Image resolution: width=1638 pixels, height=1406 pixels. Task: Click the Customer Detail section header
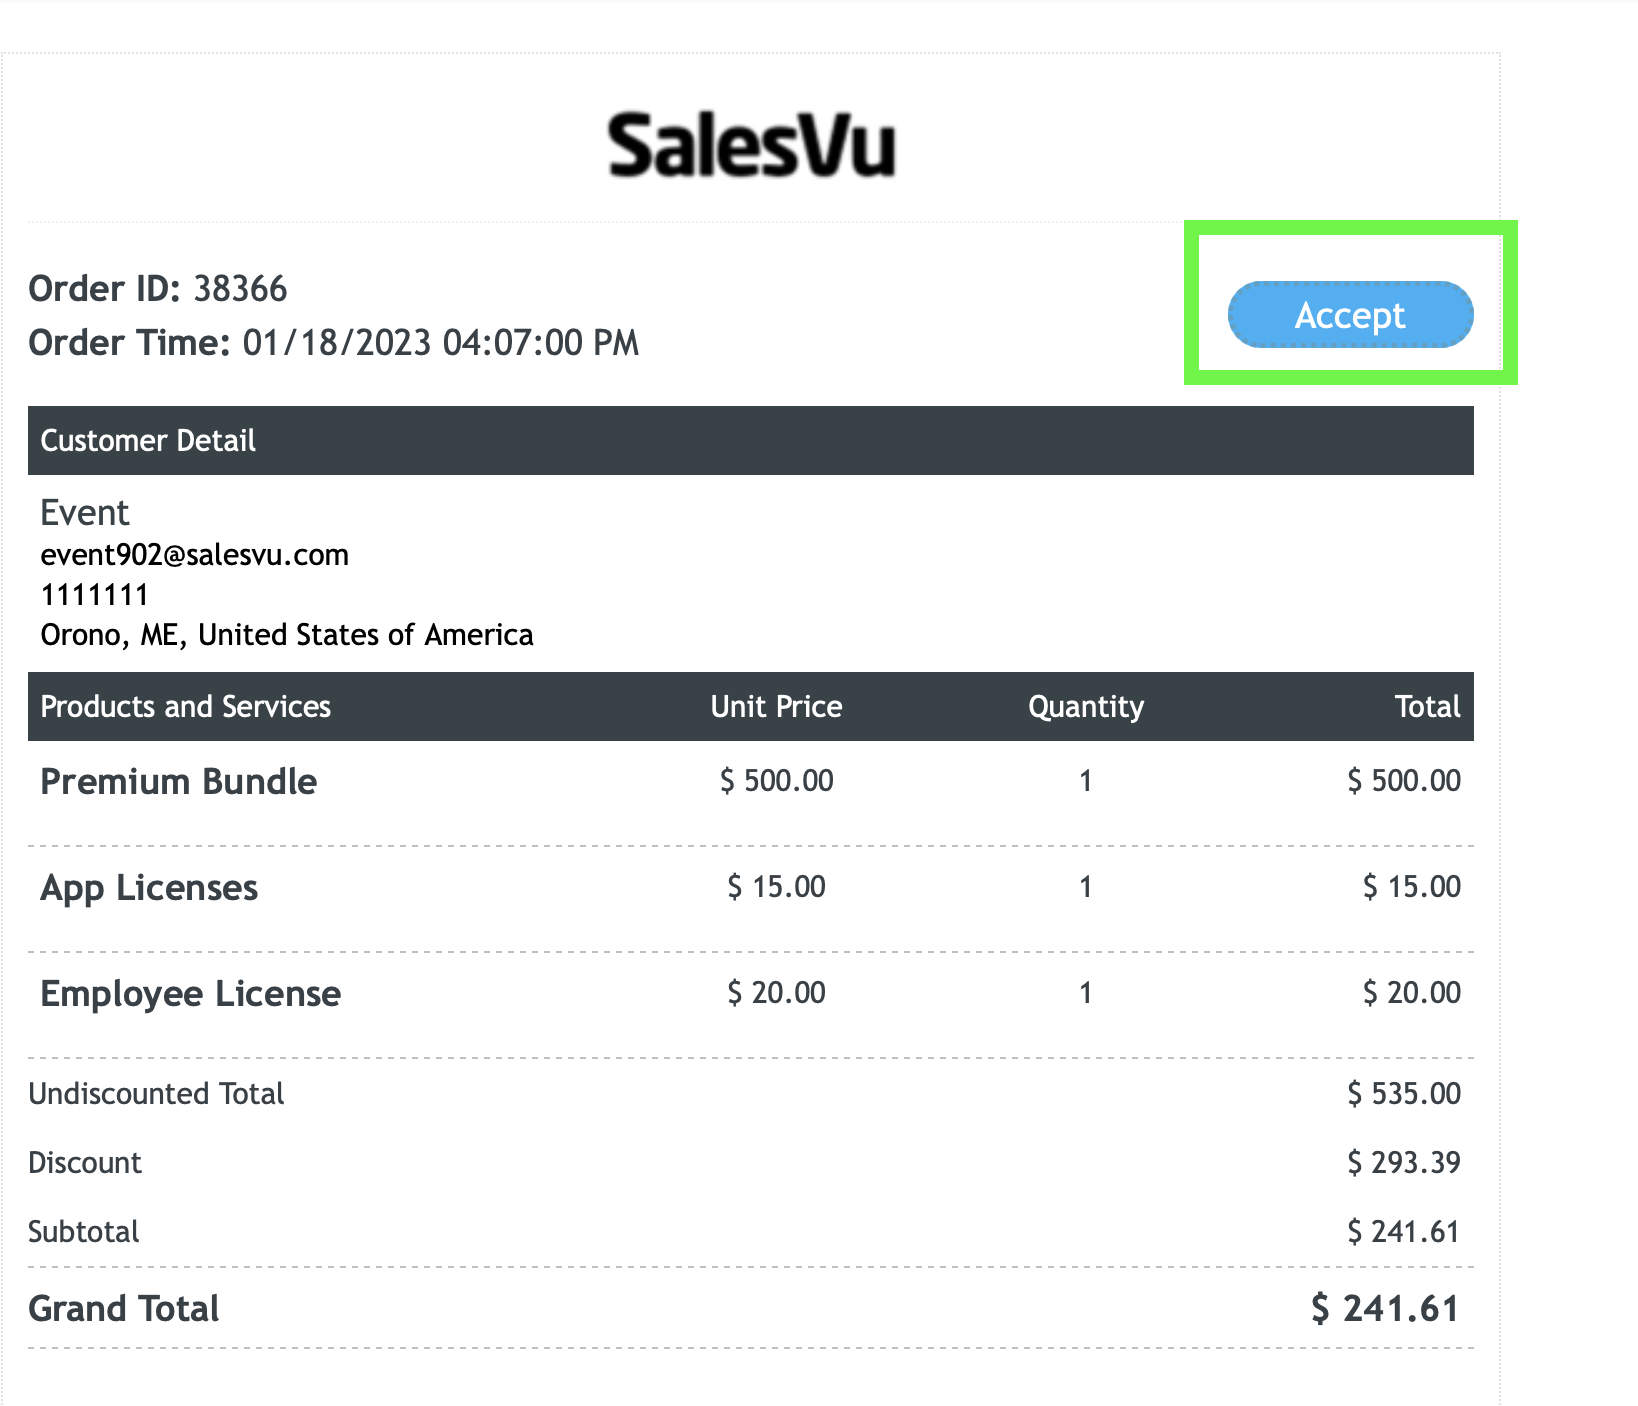tap(751, 441)
